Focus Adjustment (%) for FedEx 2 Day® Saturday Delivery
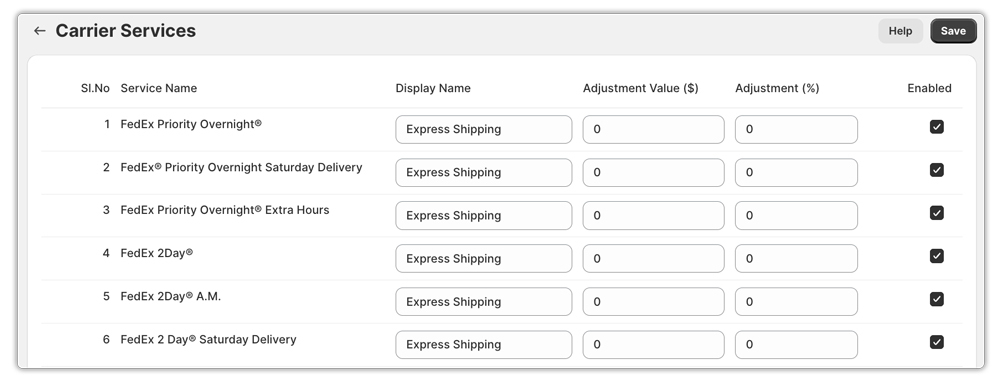1000x383 pixels. tap(796, 345)
